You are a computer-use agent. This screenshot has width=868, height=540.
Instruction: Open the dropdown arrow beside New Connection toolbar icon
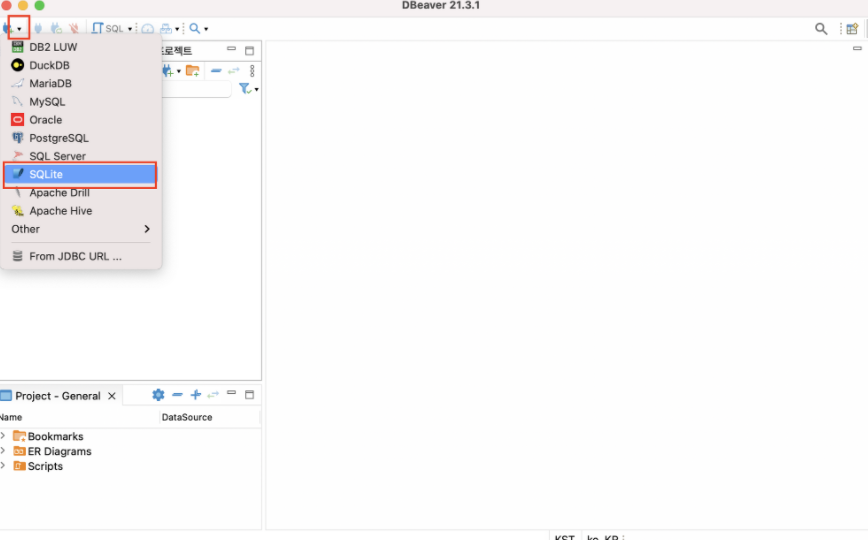click(x=19, y=29)
